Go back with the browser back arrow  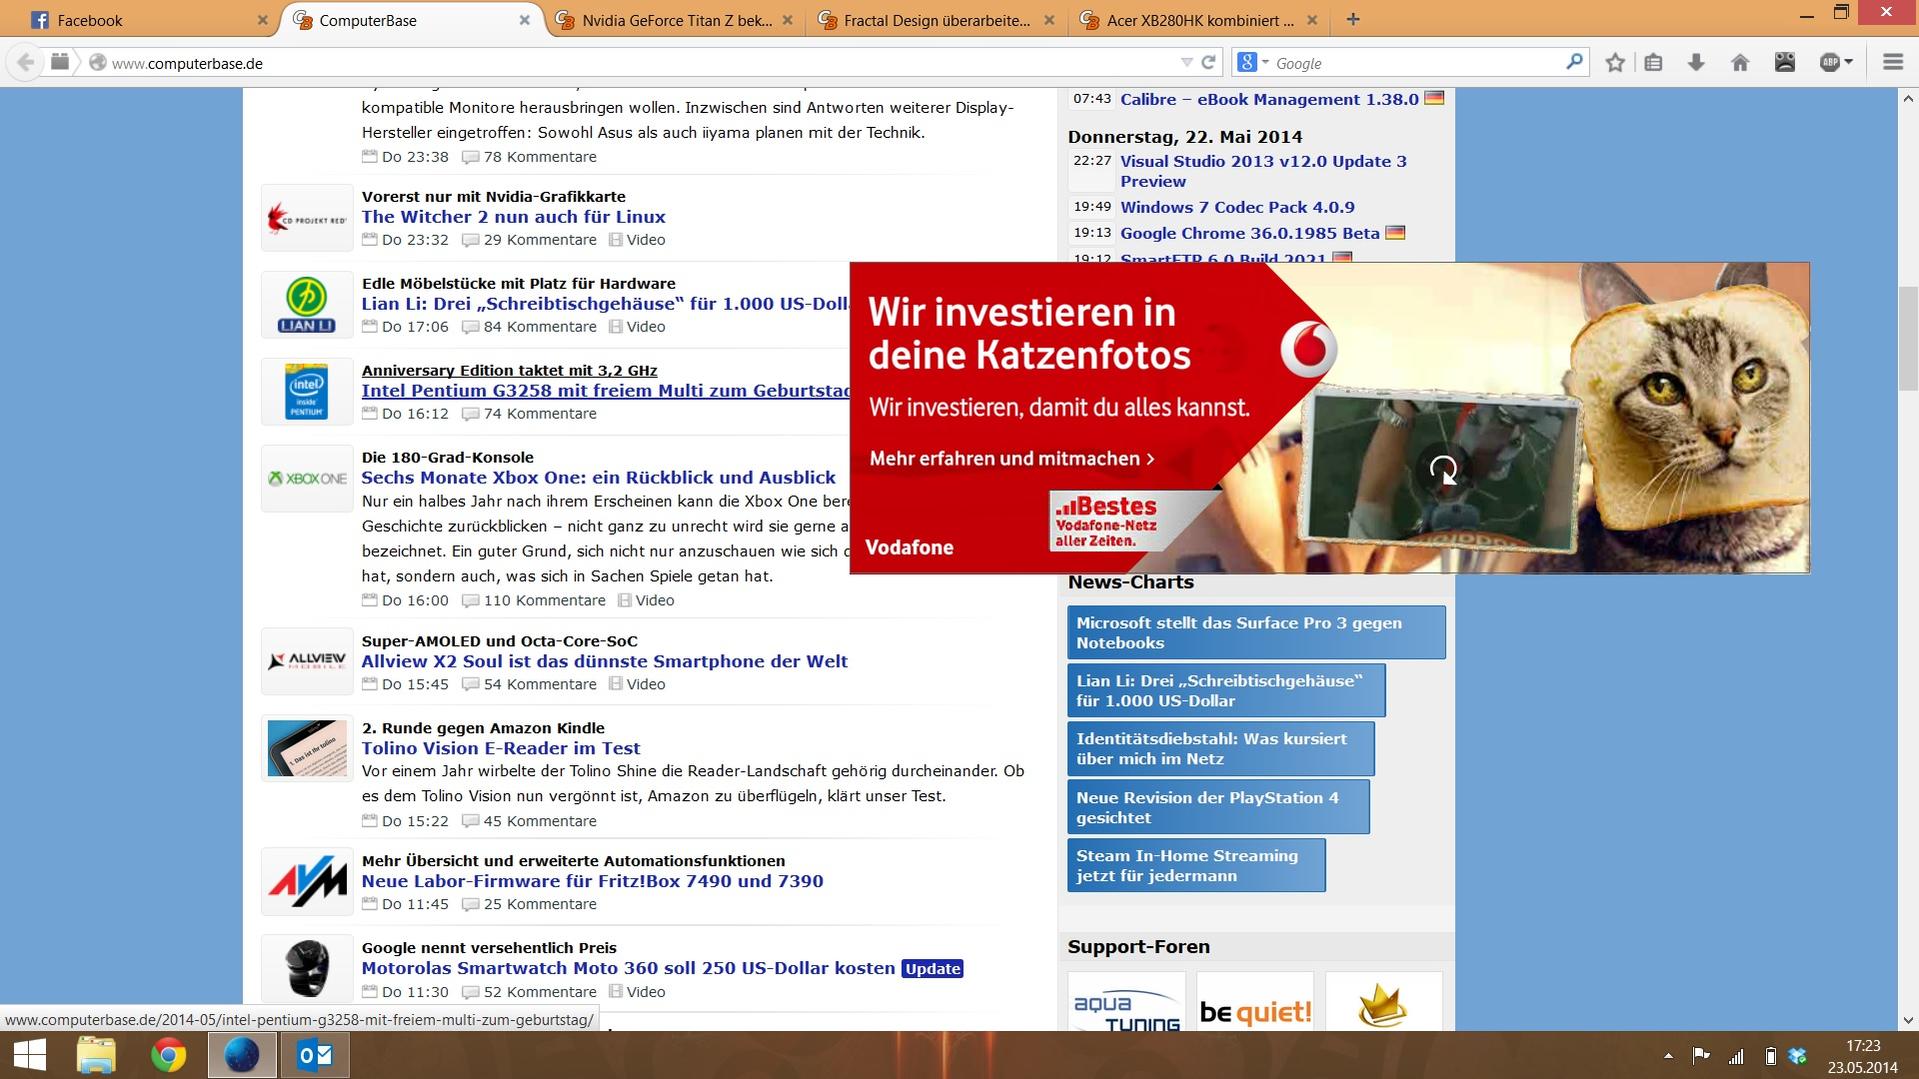click(x=26, y=62)
